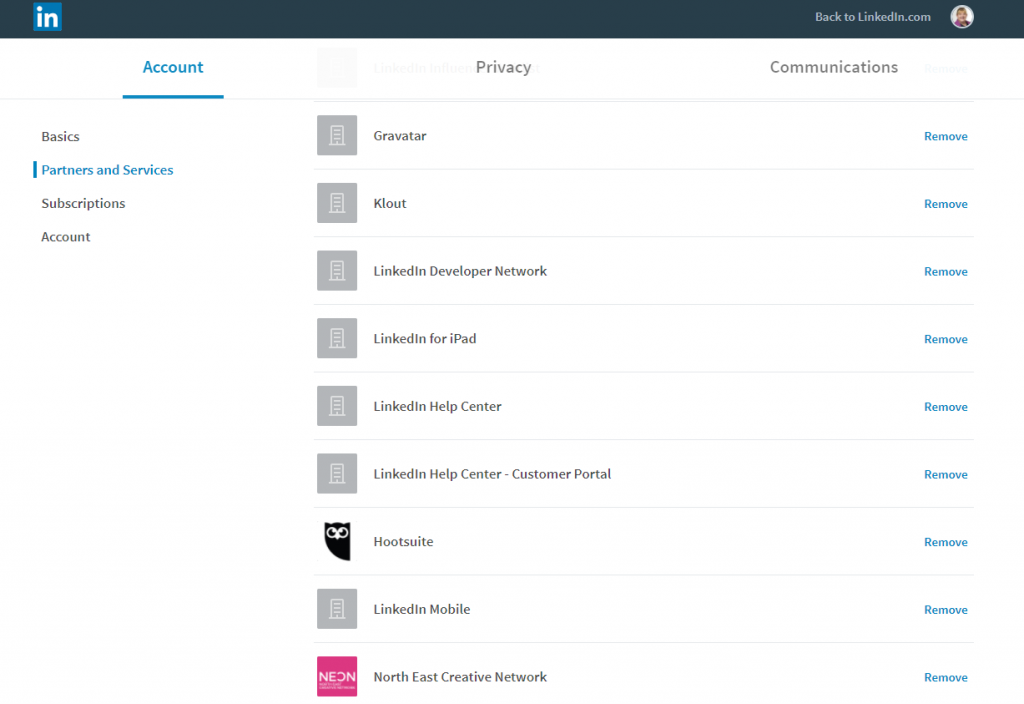Select the LinkedIn for iPad icon

pos(337,338)
